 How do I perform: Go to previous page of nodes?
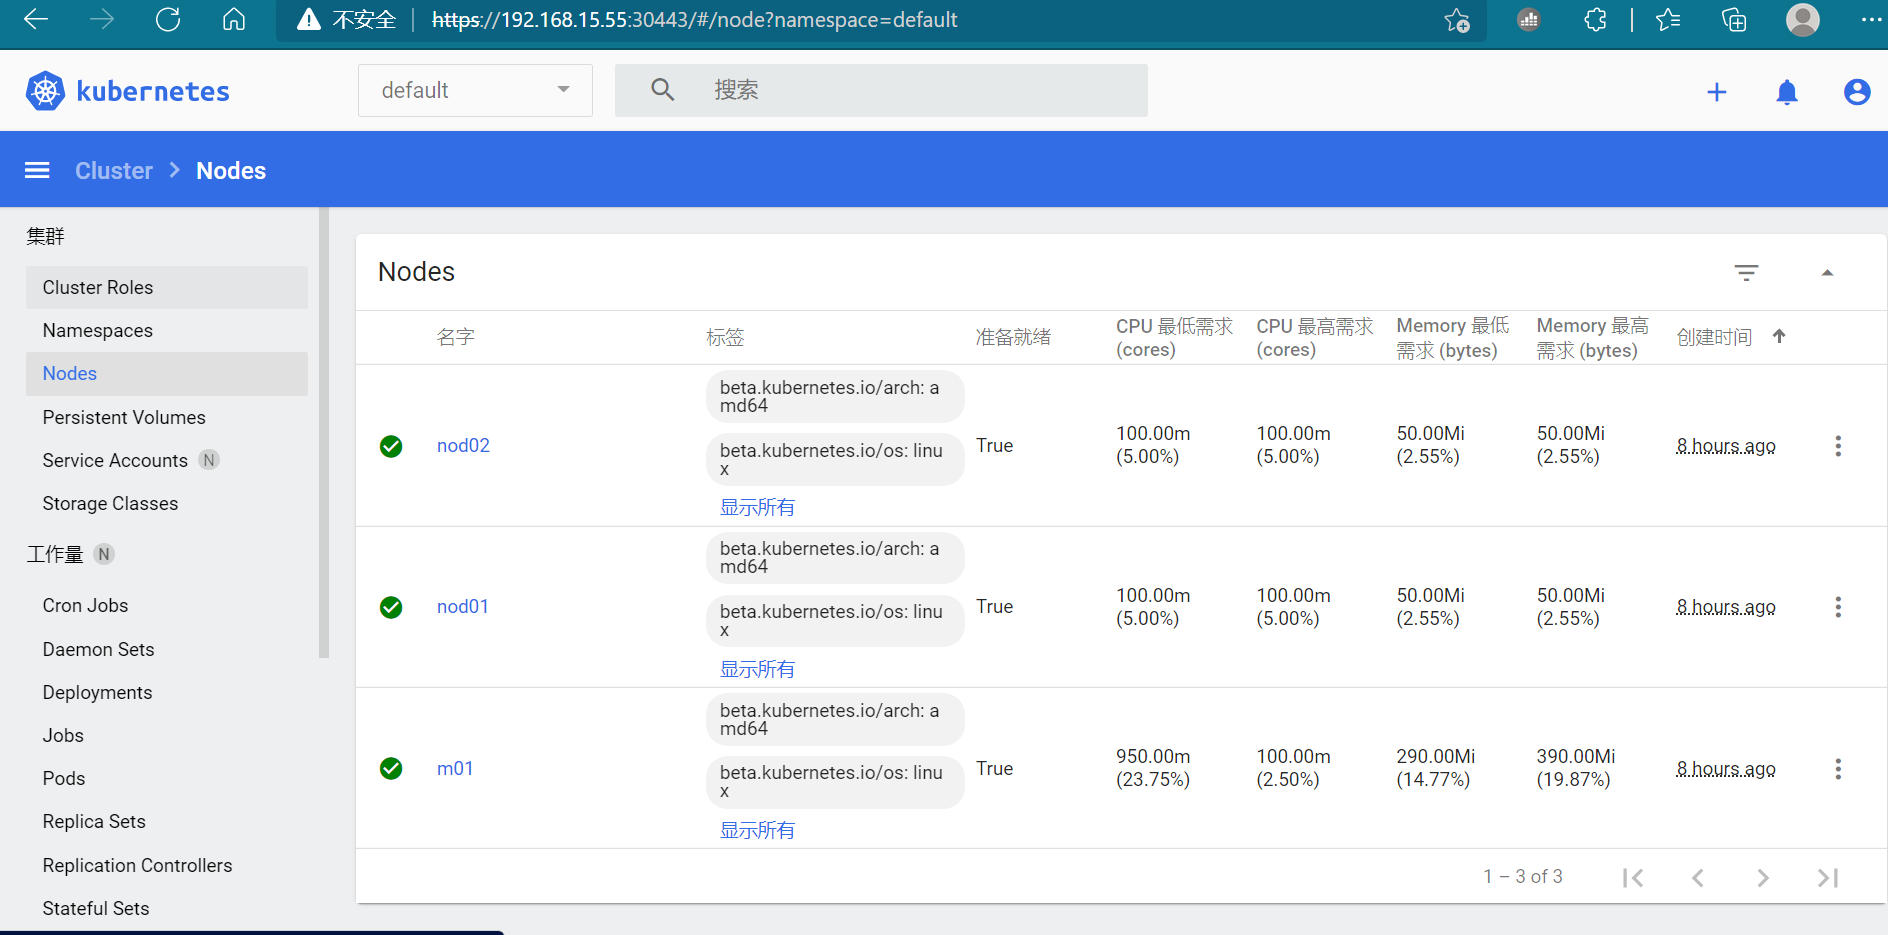pyautogui.click(x=1698, y=877)
